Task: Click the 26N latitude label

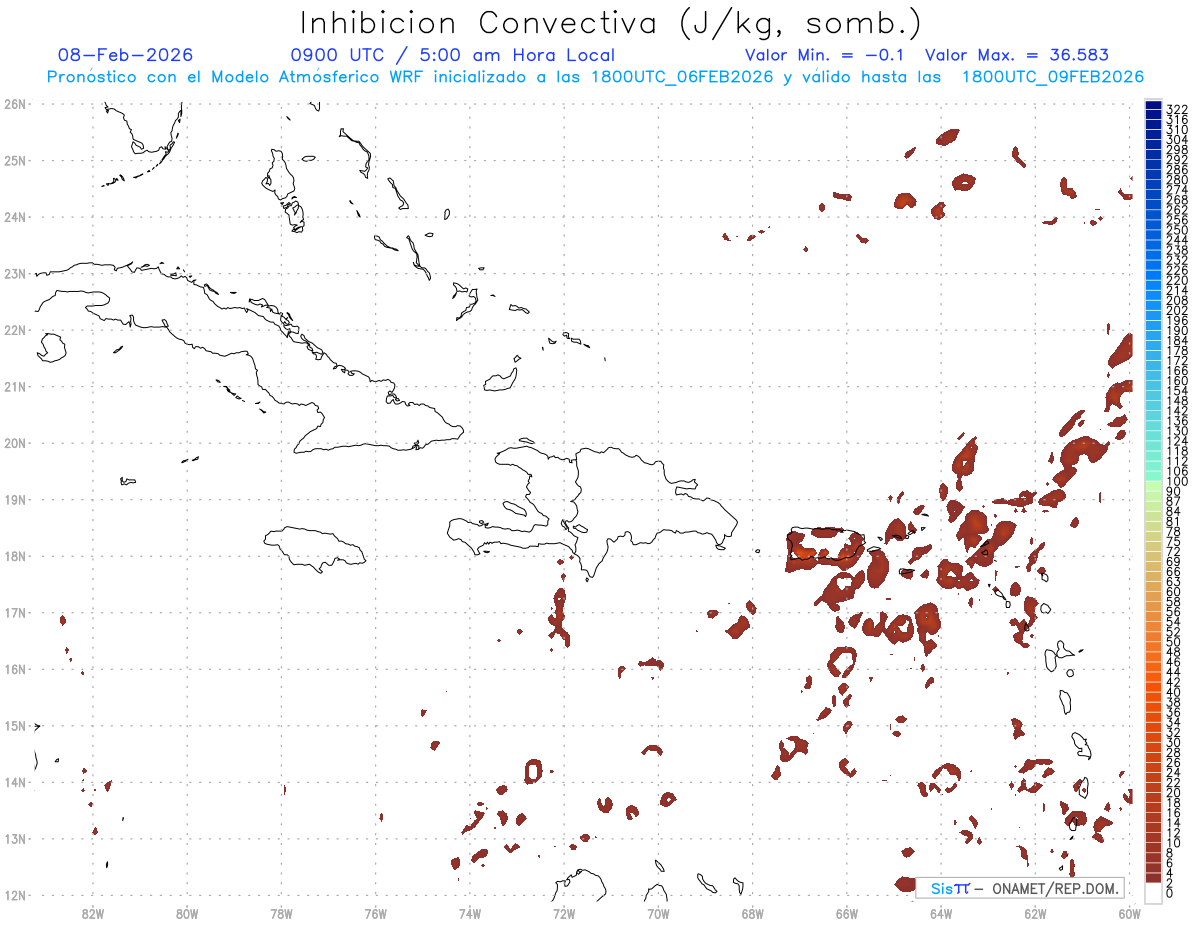Action: [x=14, y=104]
